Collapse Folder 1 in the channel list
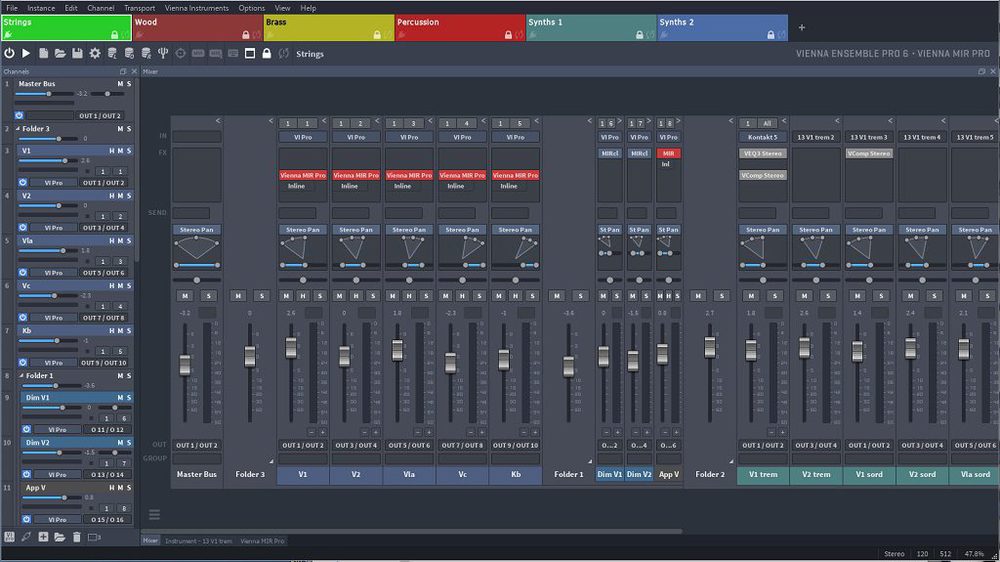Viewport: 1000px width, 562px height. (x=22, y=376)
